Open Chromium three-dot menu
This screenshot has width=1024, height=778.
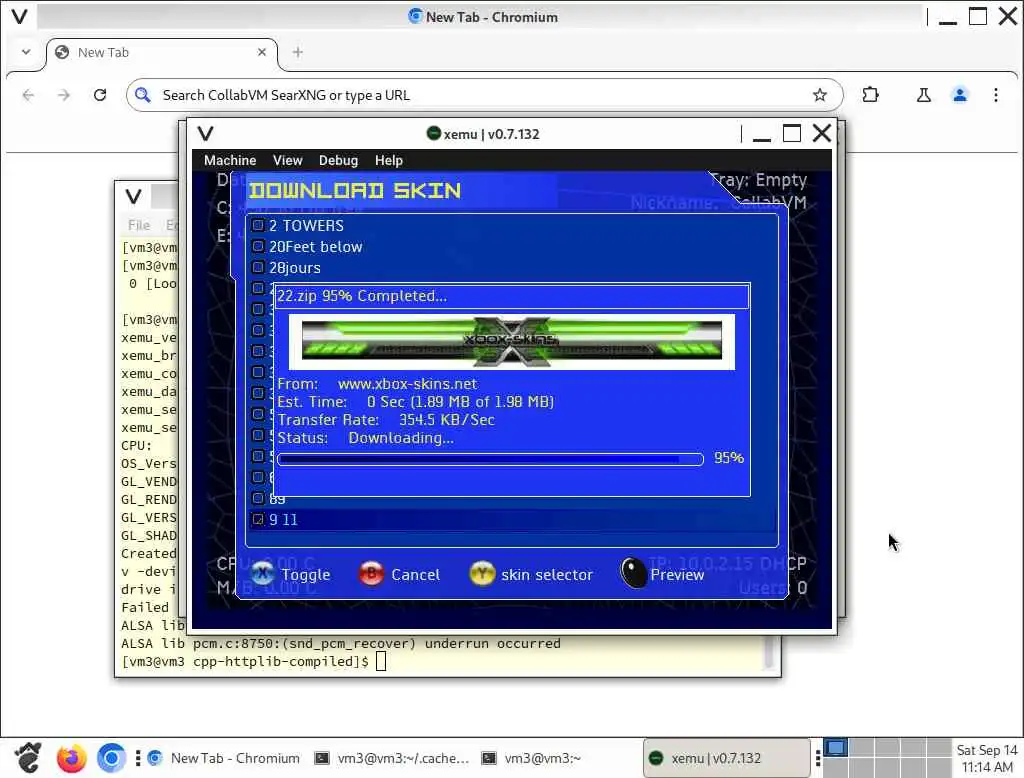click(995, 95)
